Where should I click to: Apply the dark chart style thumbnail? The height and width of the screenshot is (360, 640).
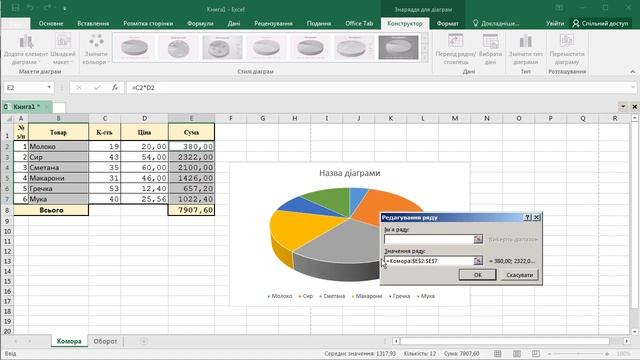tap(398, 48)
